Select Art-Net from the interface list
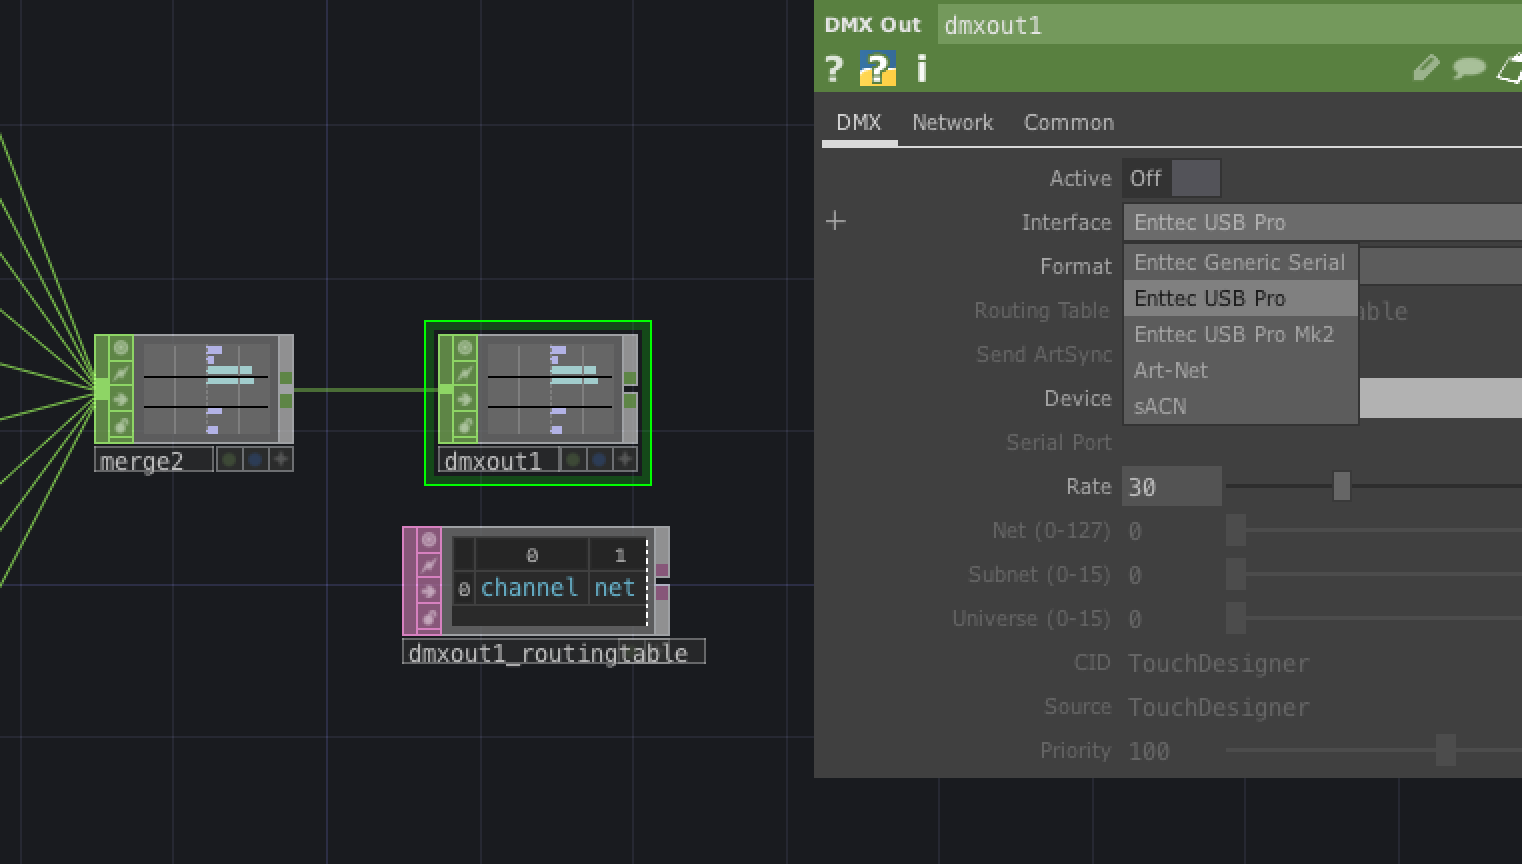Image resolution: width=1522 pixels, height=864 pixels. pos(1171,370)
